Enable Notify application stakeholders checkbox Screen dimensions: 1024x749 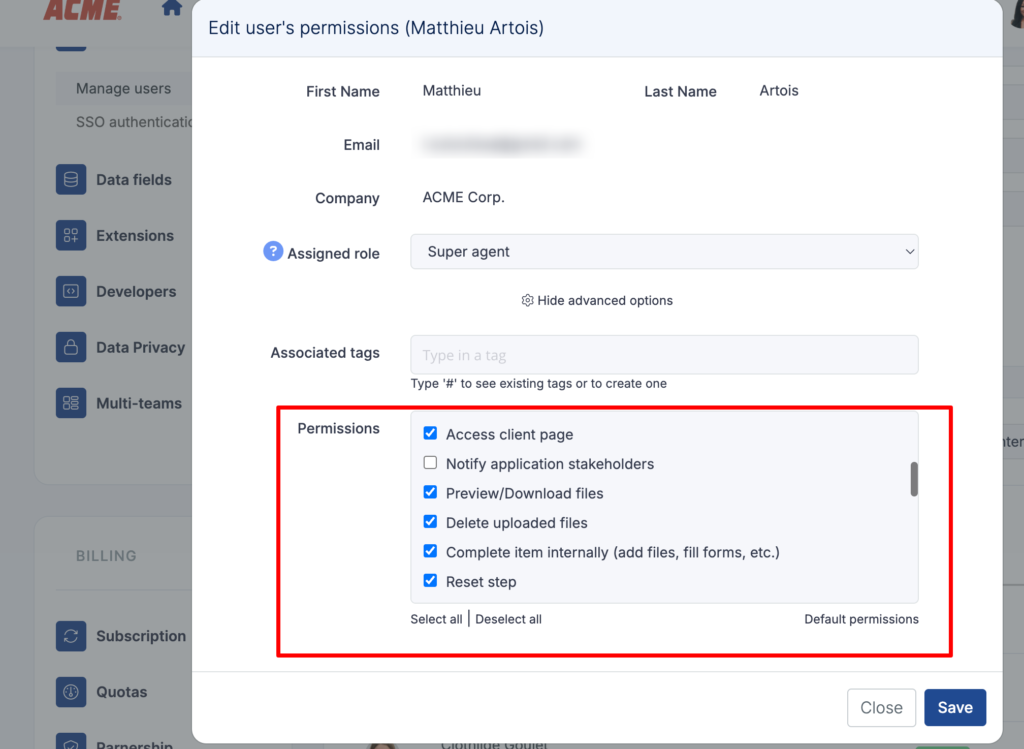[x=430, y=463]
